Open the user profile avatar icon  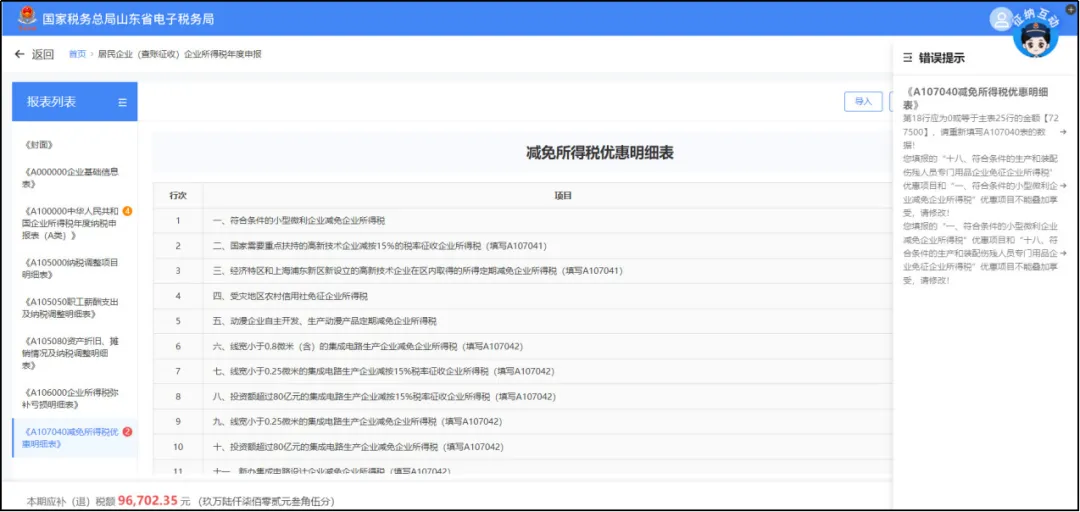click(x=999, y=19)
